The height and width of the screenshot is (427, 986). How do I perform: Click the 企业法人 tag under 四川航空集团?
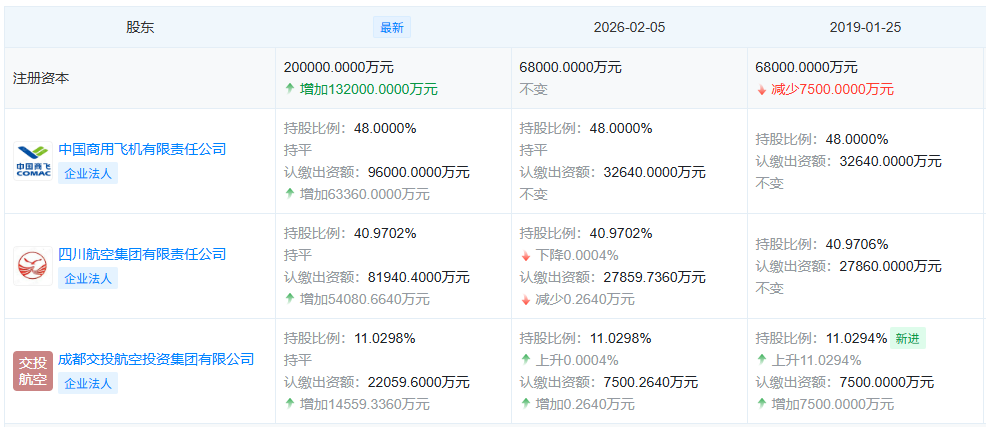point(88,278)
